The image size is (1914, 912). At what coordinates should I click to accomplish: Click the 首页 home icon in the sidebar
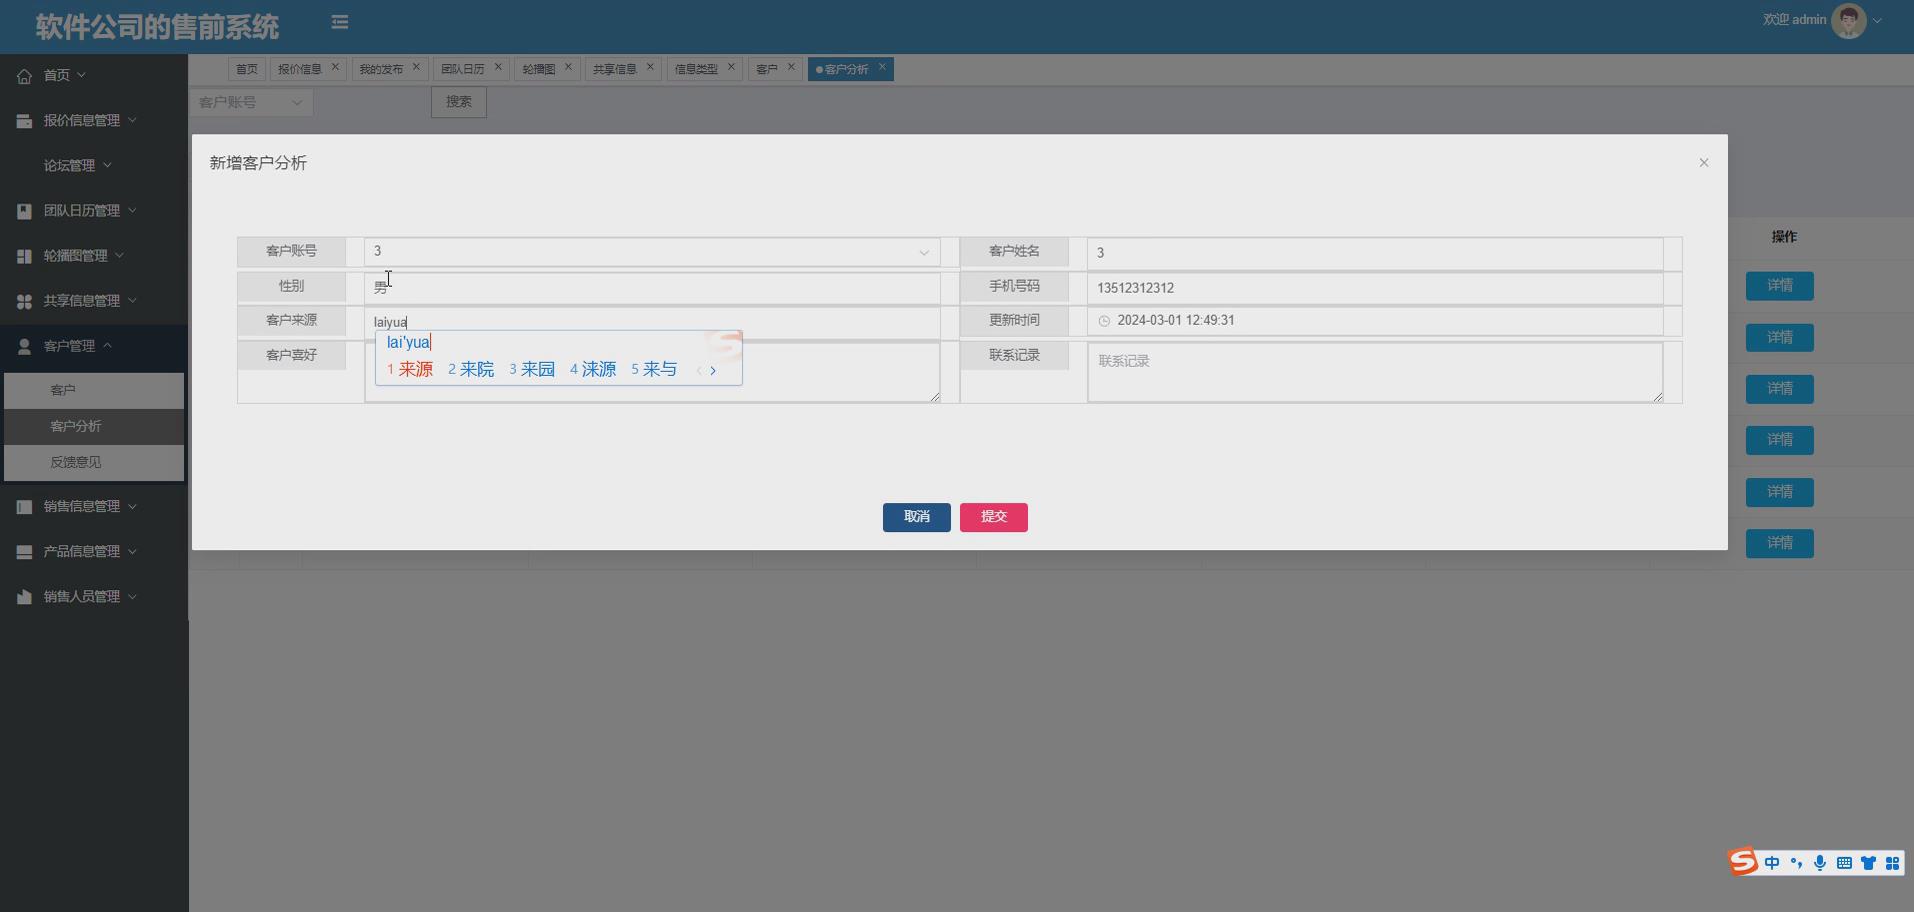pos(24,76)
